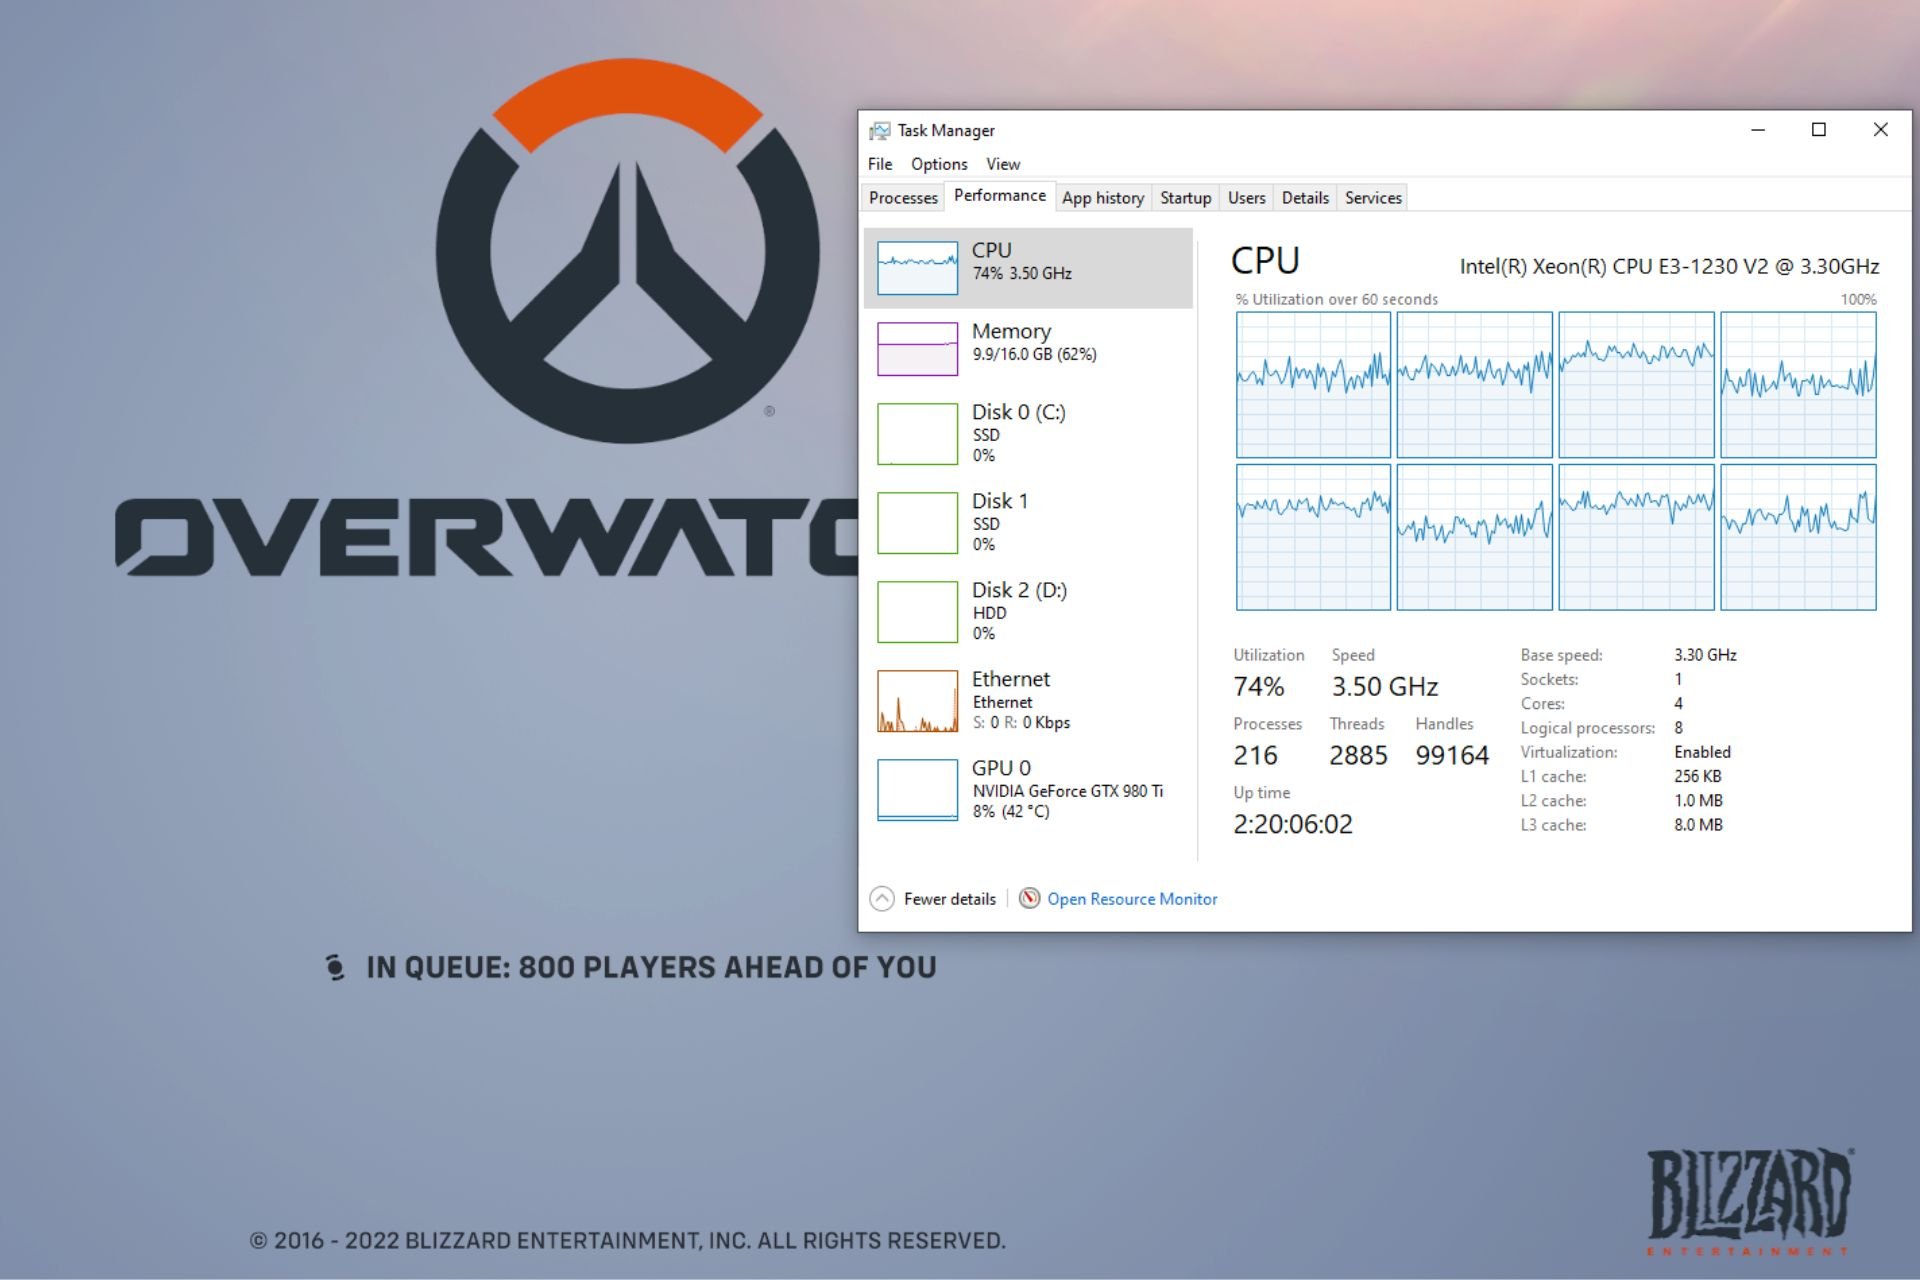Click the Overwatch circular logo
Viewport: 1920px width, 1280px height.
click(628, 251)
